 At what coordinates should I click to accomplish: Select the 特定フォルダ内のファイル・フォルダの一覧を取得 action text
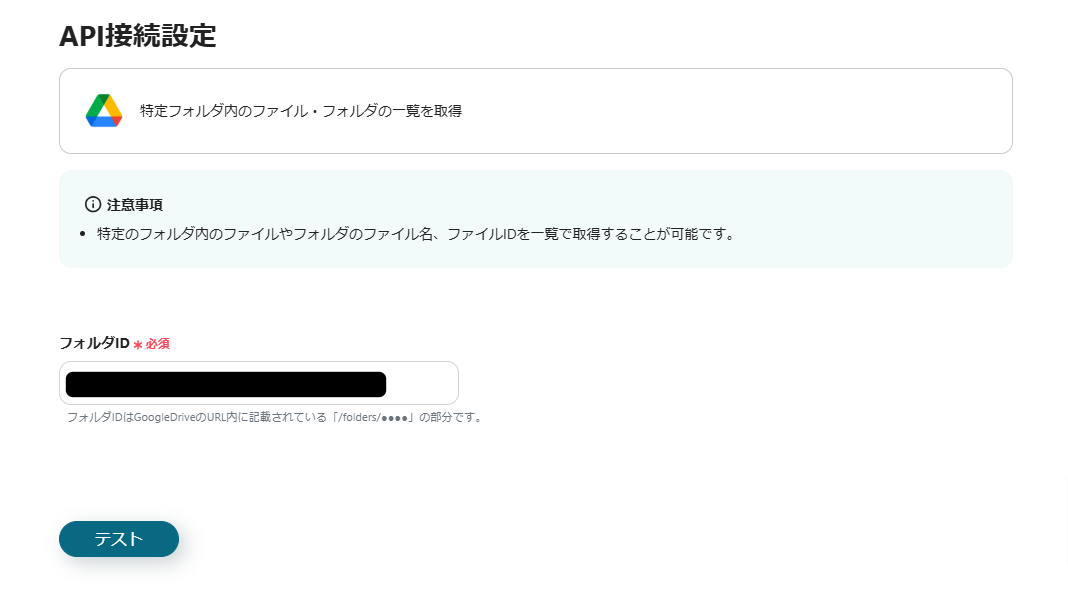(x=300, y=111)
